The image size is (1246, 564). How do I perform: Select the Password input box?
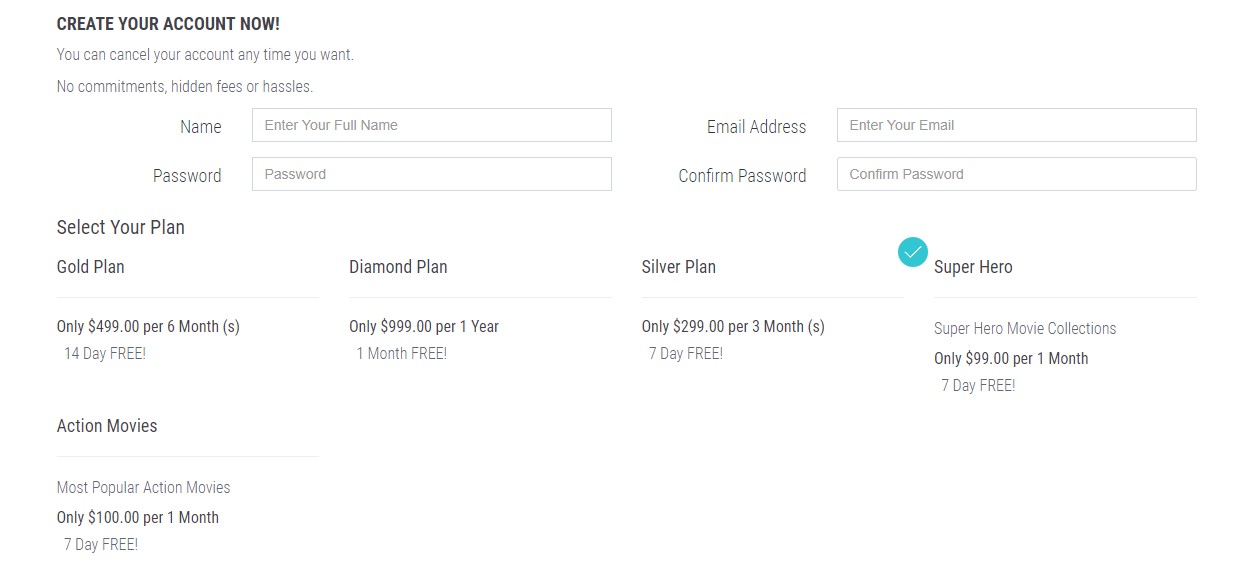pyautogui.click(x=432, y=174)
